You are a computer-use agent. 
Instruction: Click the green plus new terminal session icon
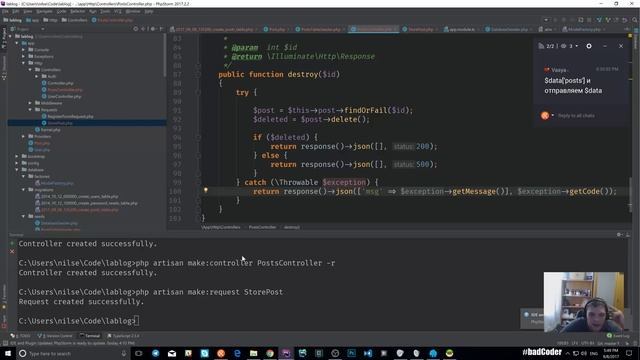point(12,243)
